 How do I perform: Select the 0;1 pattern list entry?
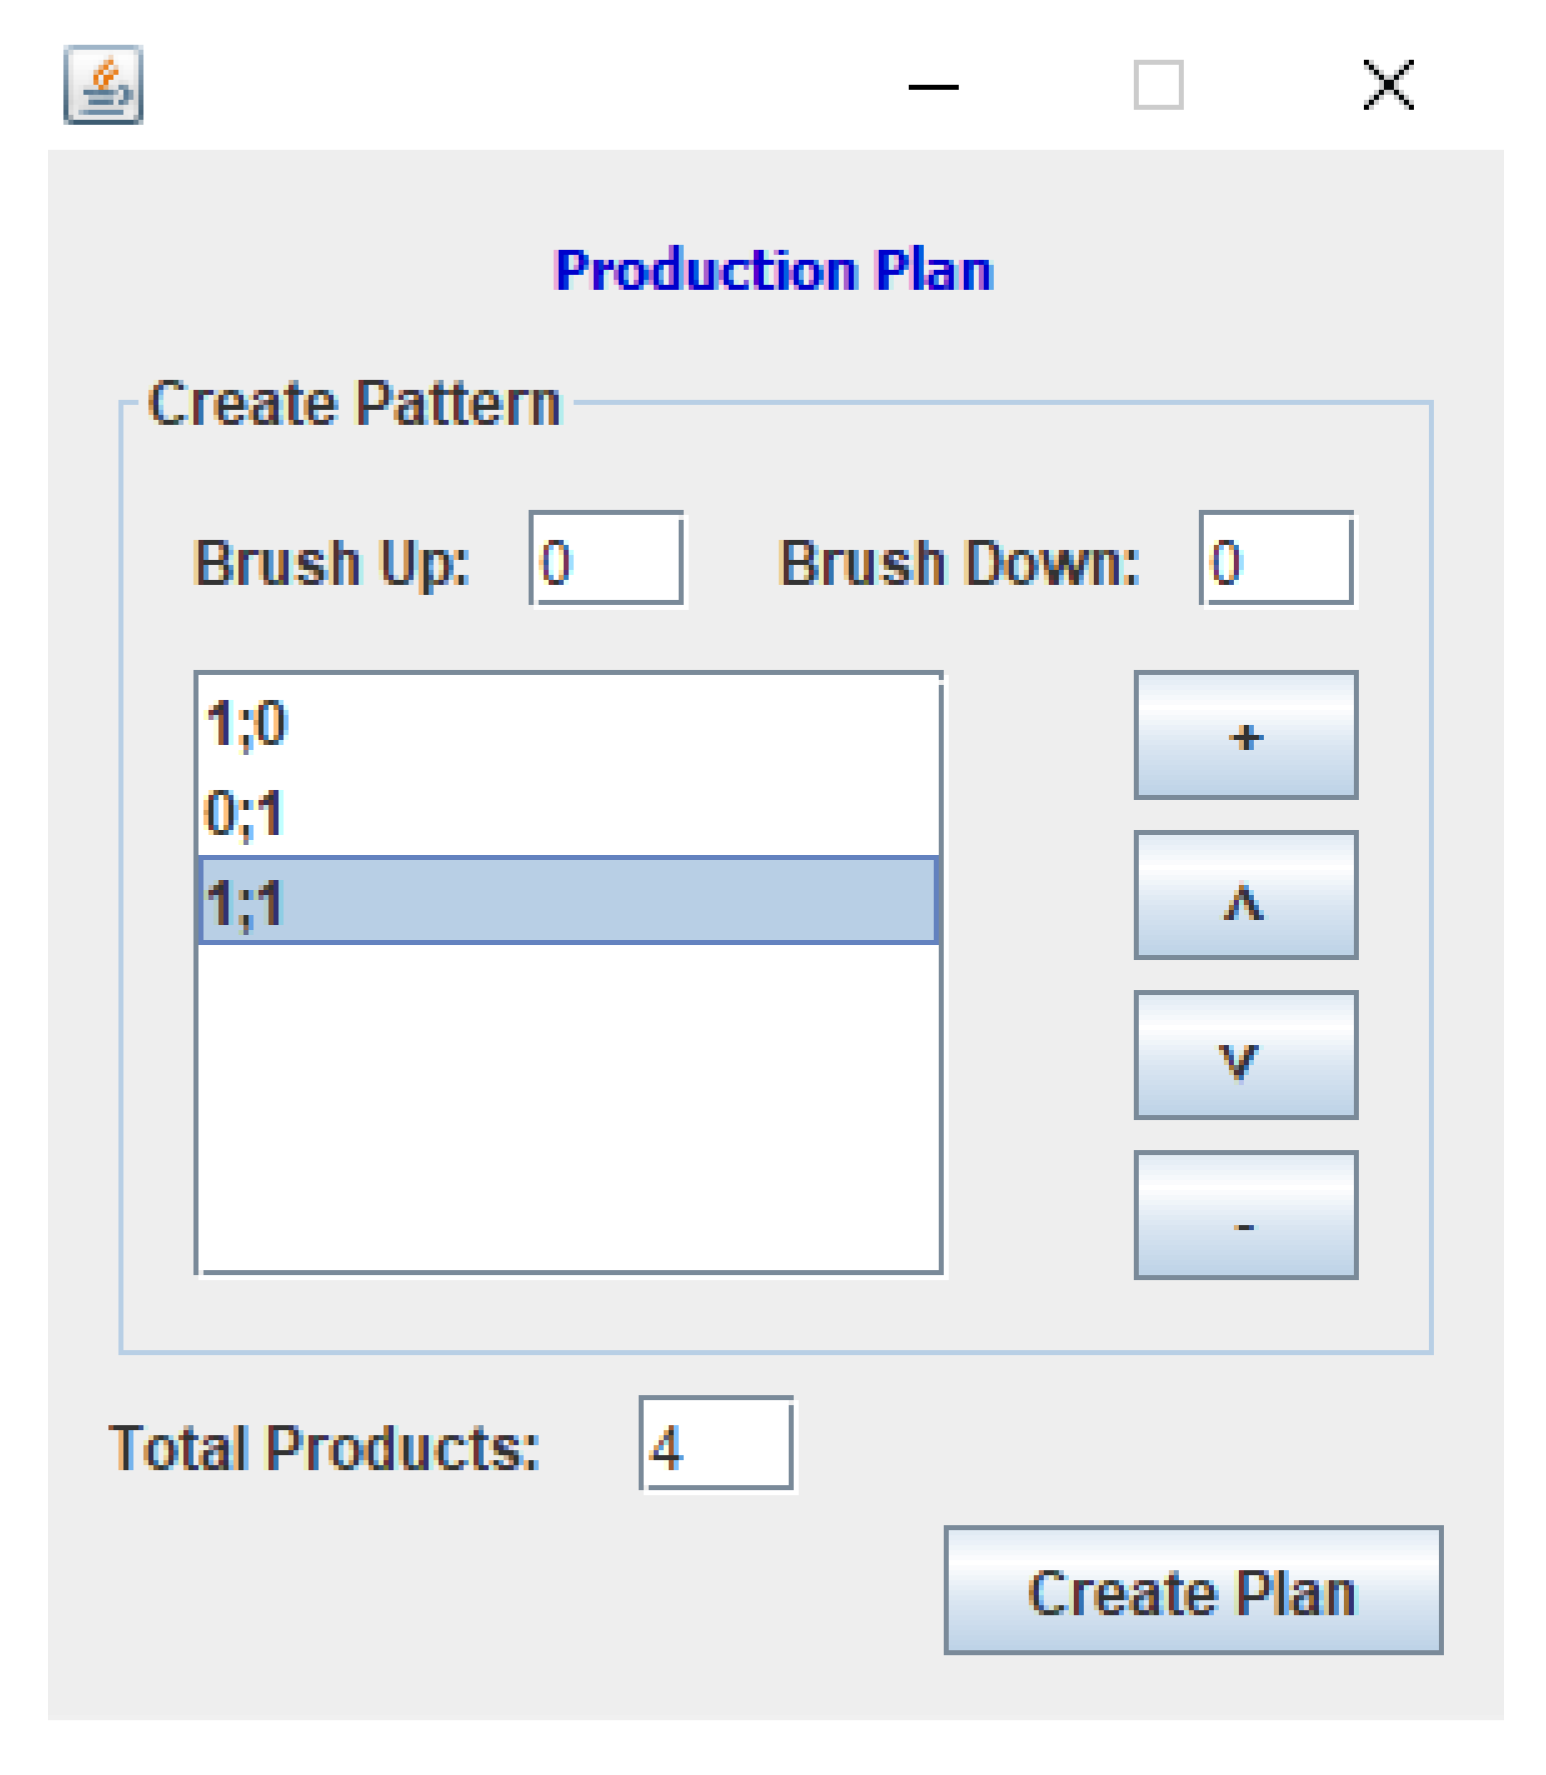567,812
